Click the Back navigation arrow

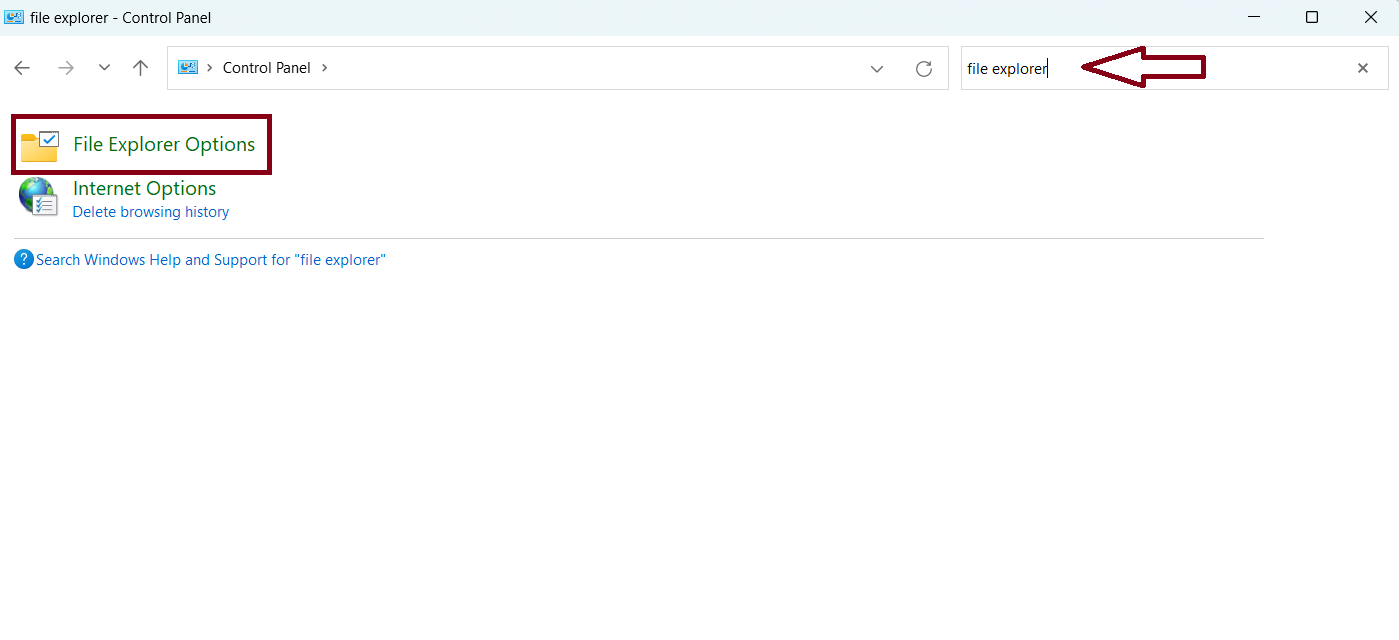[x=22, y=68]
